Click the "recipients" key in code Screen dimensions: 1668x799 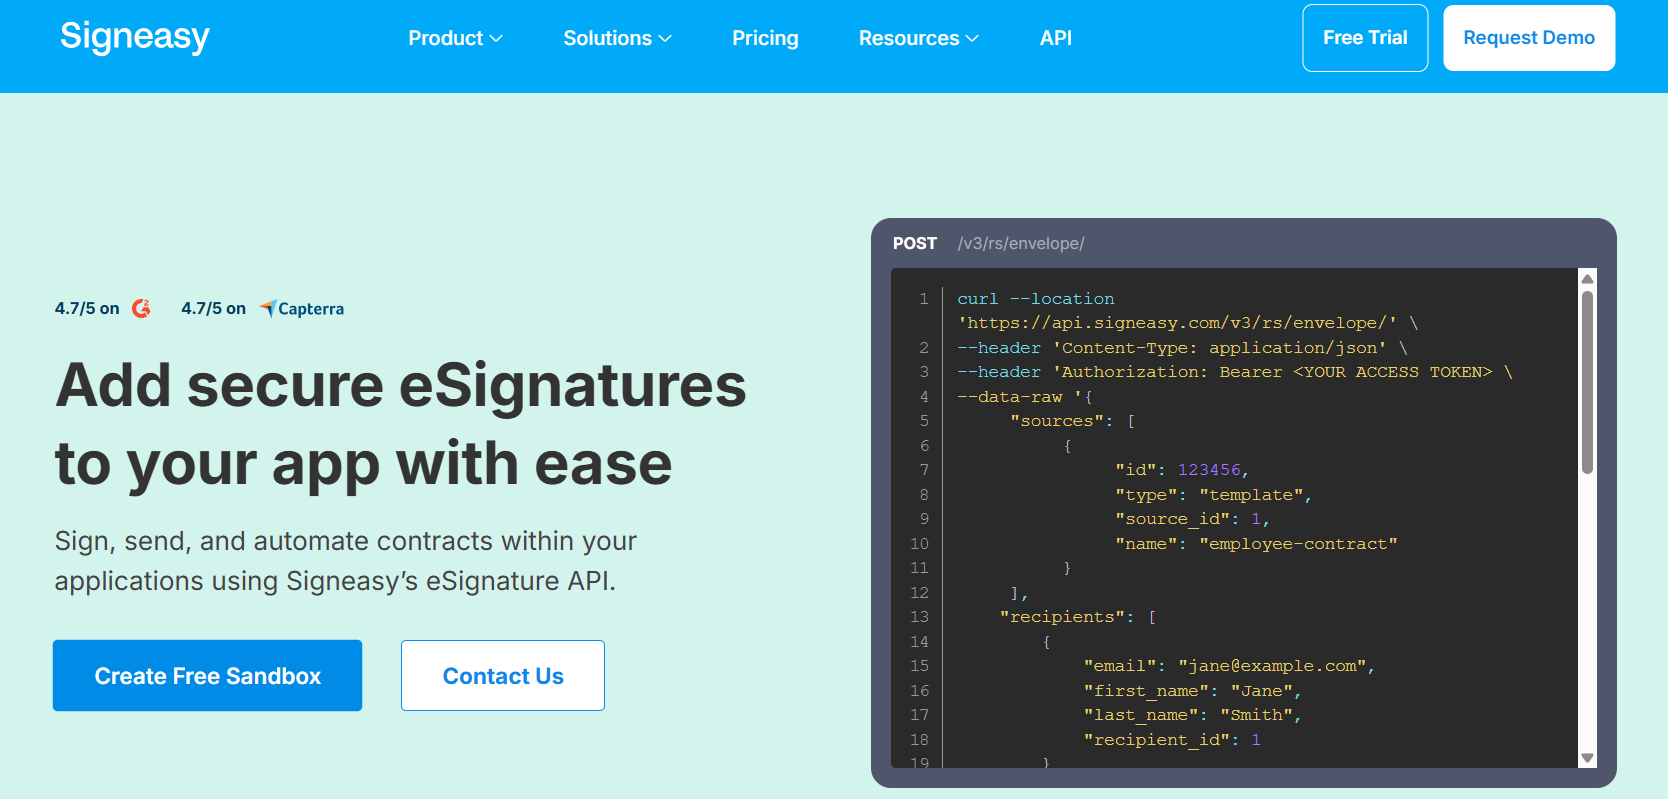1061,617
